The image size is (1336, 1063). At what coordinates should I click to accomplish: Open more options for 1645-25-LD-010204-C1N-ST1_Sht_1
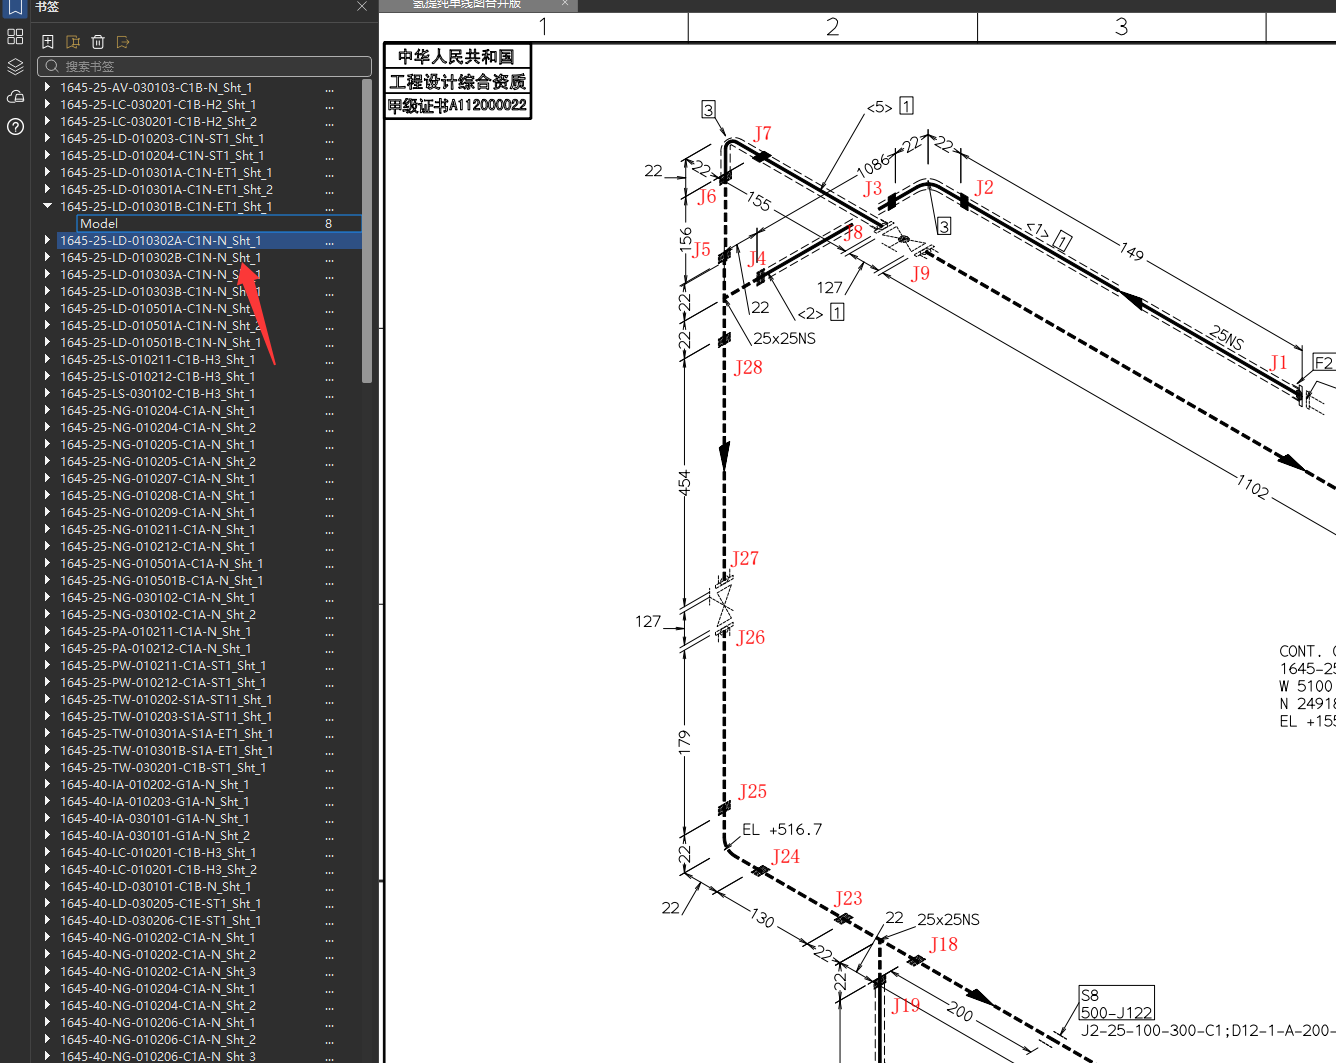329,156
